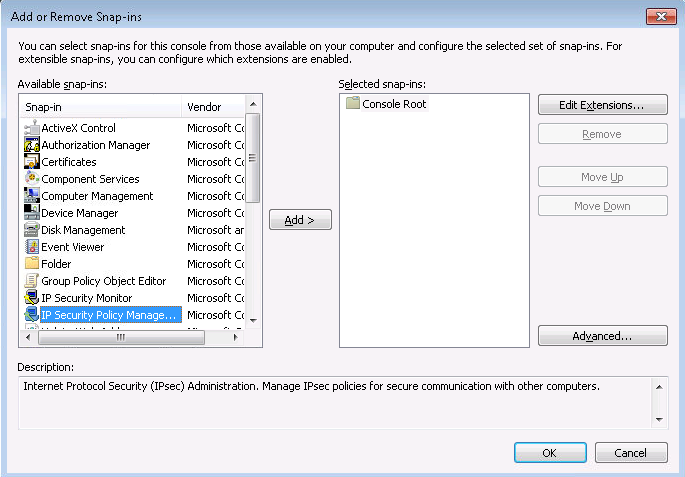
Task: Click the Computer Management icon
Action: (32, 196)
